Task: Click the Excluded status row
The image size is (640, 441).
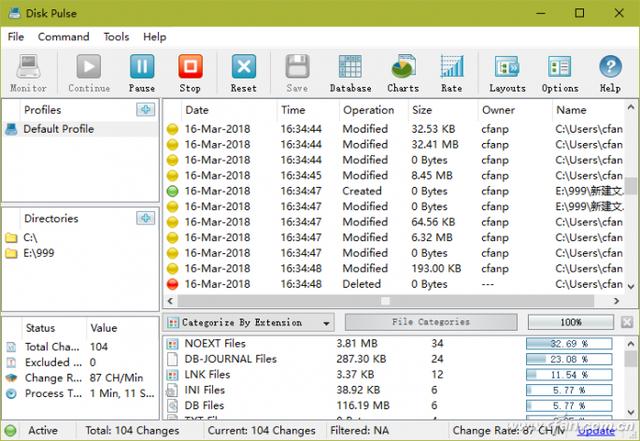Action: point(80,363)
